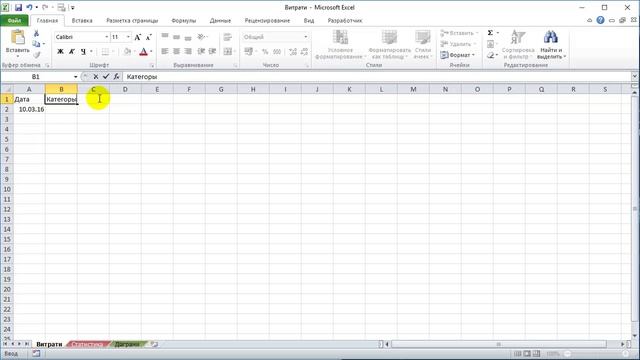Toggle Italic (К) formatting
The width and height of the screenshot is (640, 360).
pyautogui.click(x=71, y=51)
